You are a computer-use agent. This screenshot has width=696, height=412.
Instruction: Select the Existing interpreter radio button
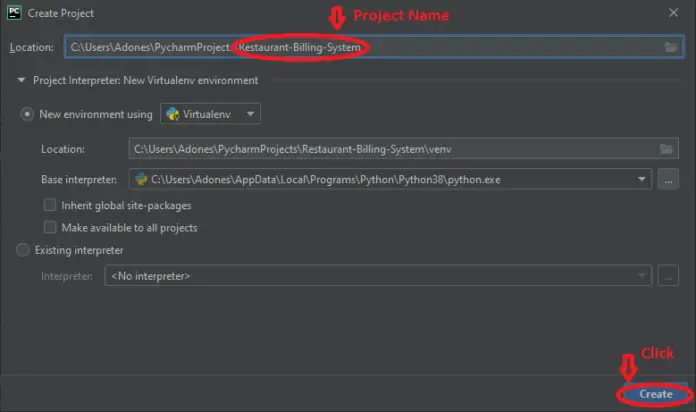(x=23, y=250)
